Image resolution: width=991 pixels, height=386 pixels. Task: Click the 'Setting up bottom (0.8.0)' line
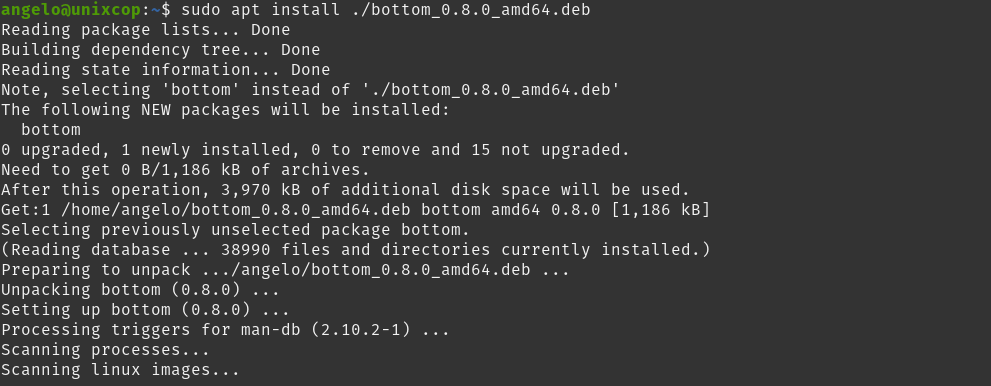click(145, 310)
